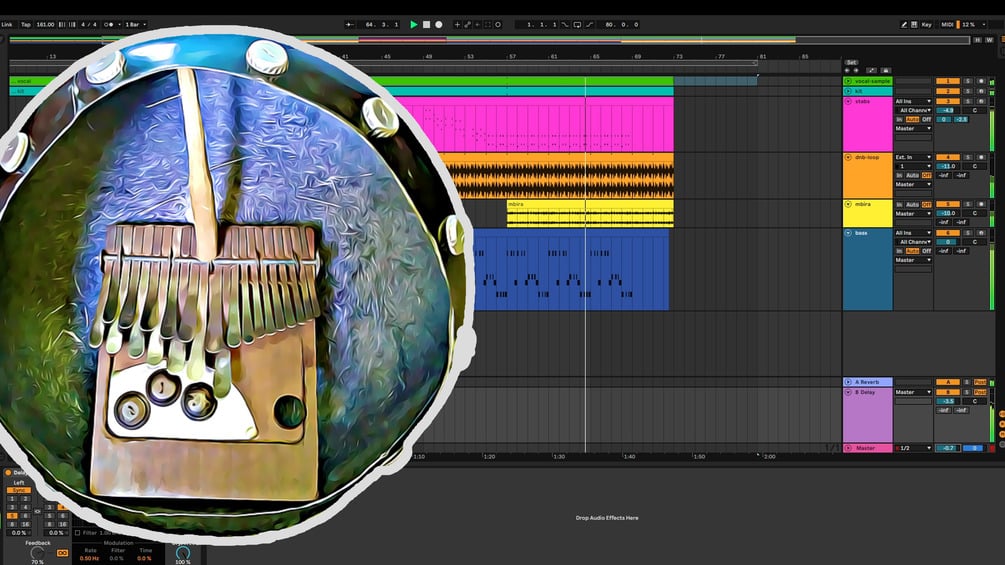Screen dimensions: 1005x565
Task: Open metronome settings dropdown arrow
Action: pyautogui.click(x=120, y=24)
